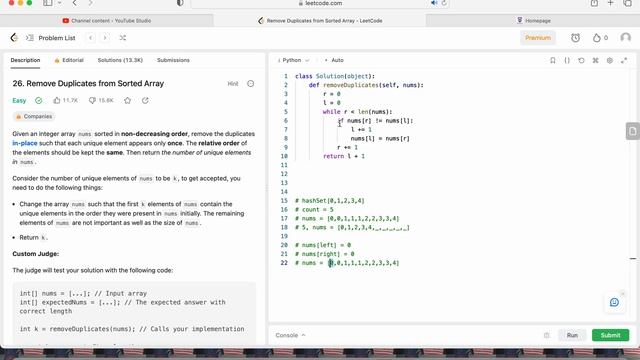The height and width of the screenshot is (360, 640).
Task: Open browser share icon
Action: coord(594,3)
